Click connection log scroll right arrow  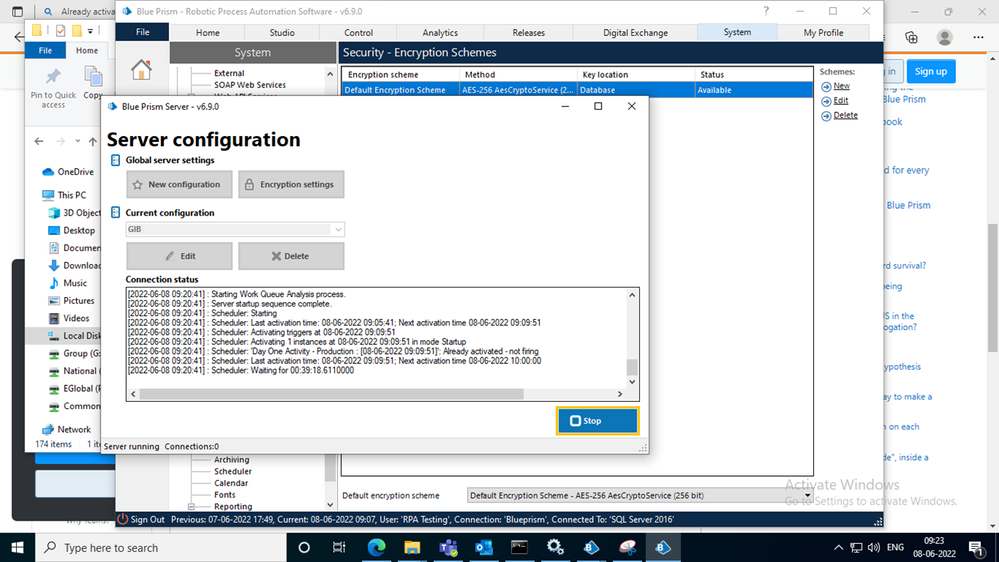click(619, 394)
